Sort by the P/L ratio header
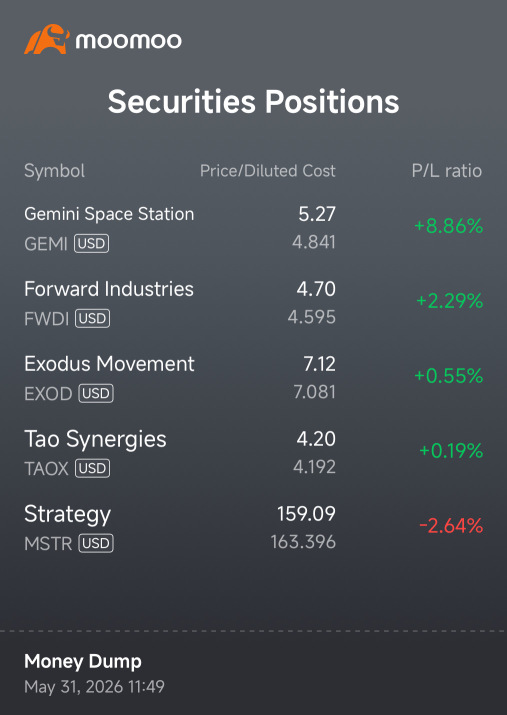The image size is (507, 715). [447, 171]
